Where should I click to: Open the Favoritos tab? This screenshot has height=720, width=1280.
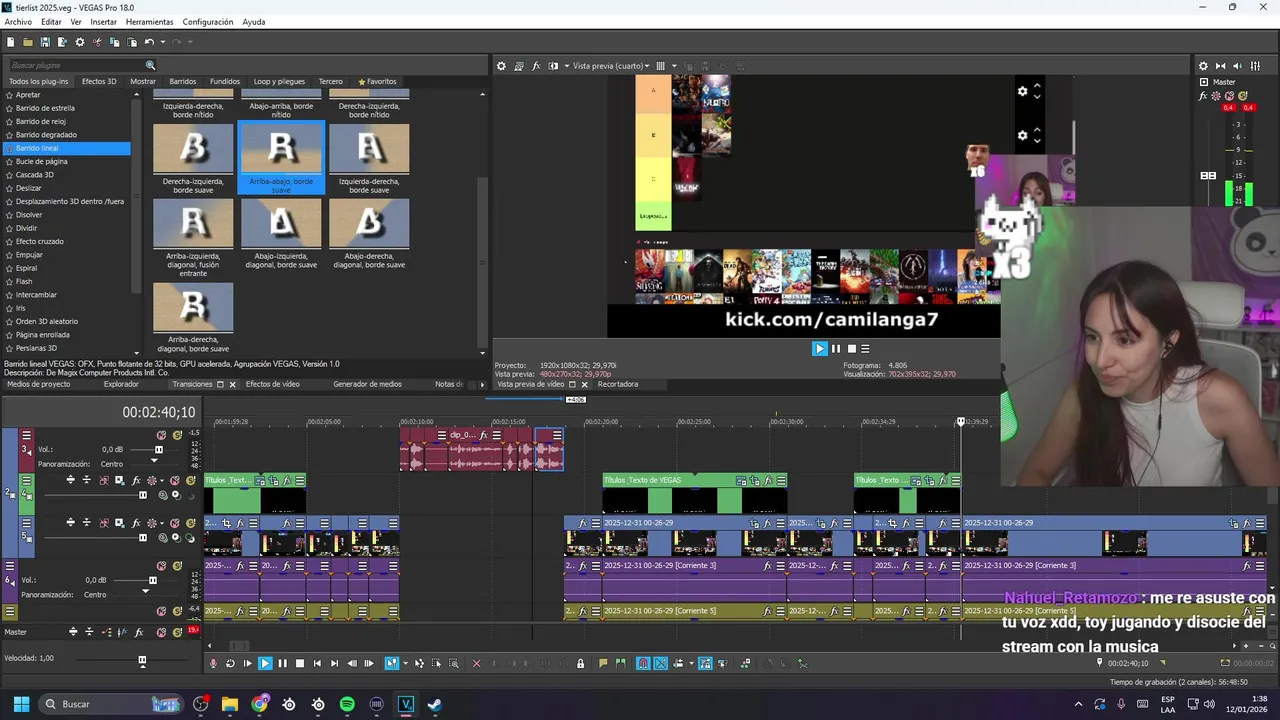(377, 82)
